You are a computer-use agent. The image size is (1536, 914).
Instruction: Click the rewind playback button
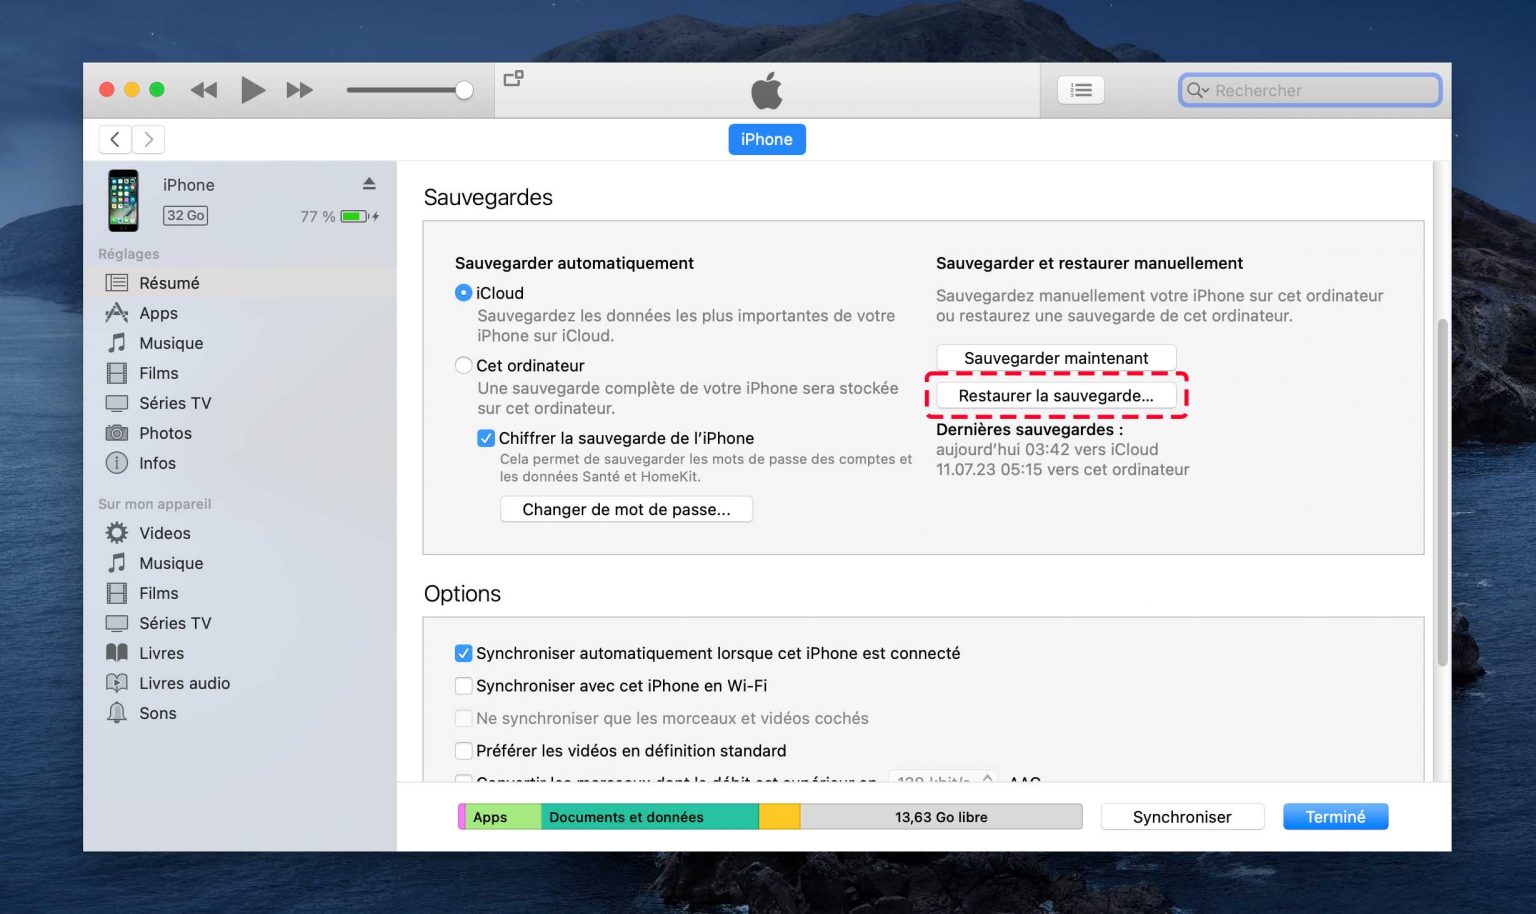click(x=204, y=90)
